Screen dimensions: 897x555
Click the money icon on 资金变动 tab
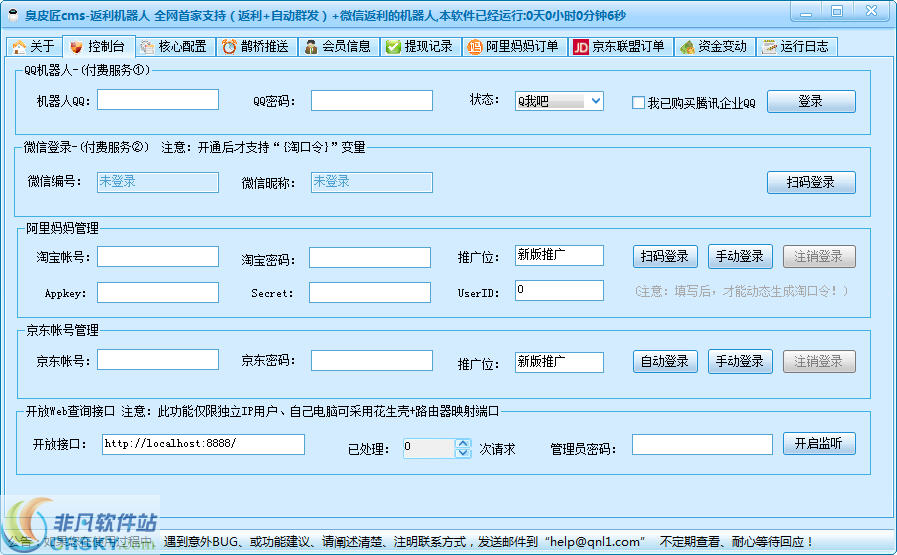tap(687, 47)
